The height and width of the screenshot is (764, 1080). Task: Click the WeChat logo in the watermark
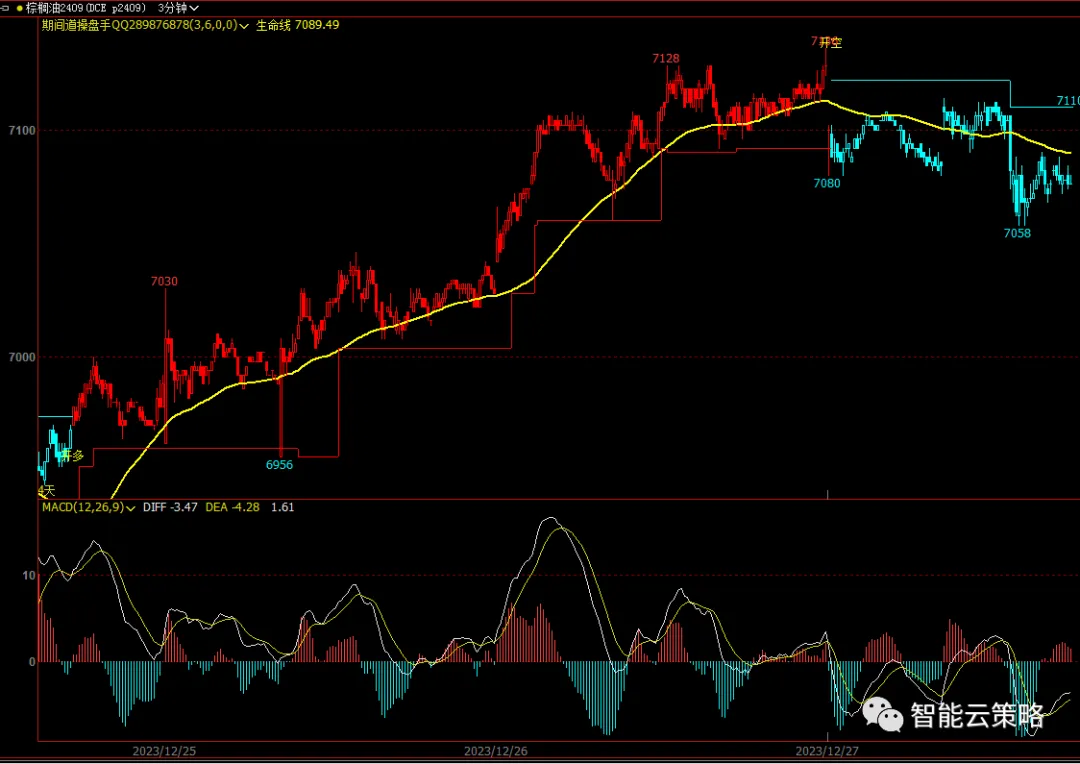click(x=883, y=715)
